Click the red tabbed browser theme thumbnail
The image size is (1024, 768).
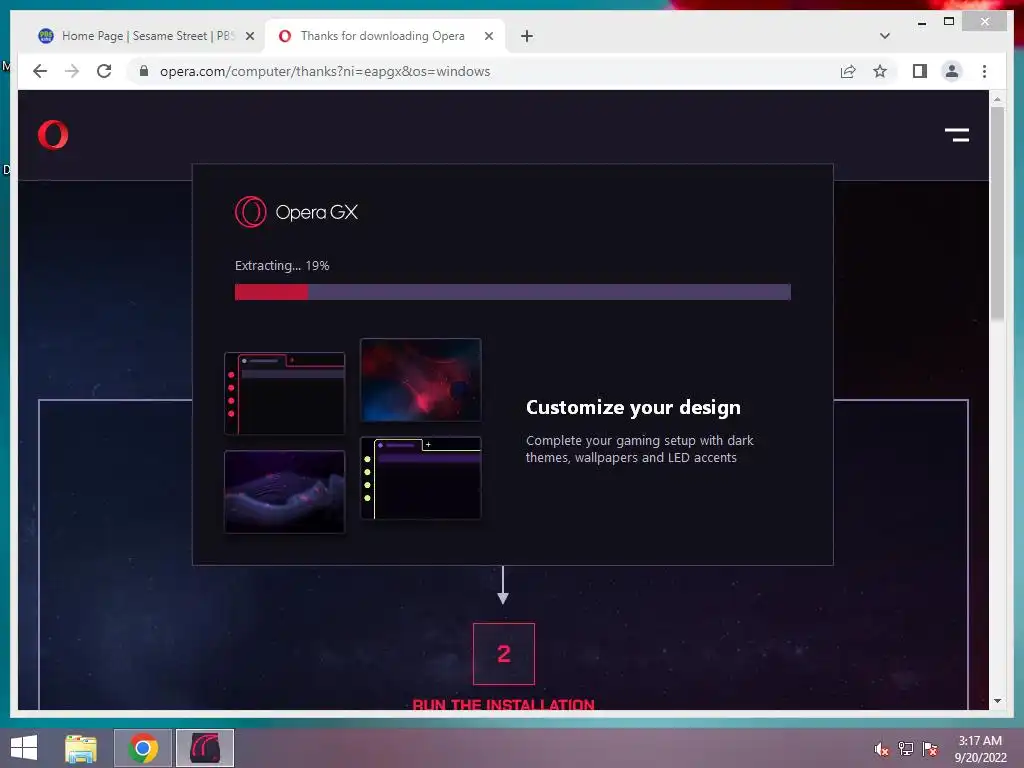click(x=285, y=393)
